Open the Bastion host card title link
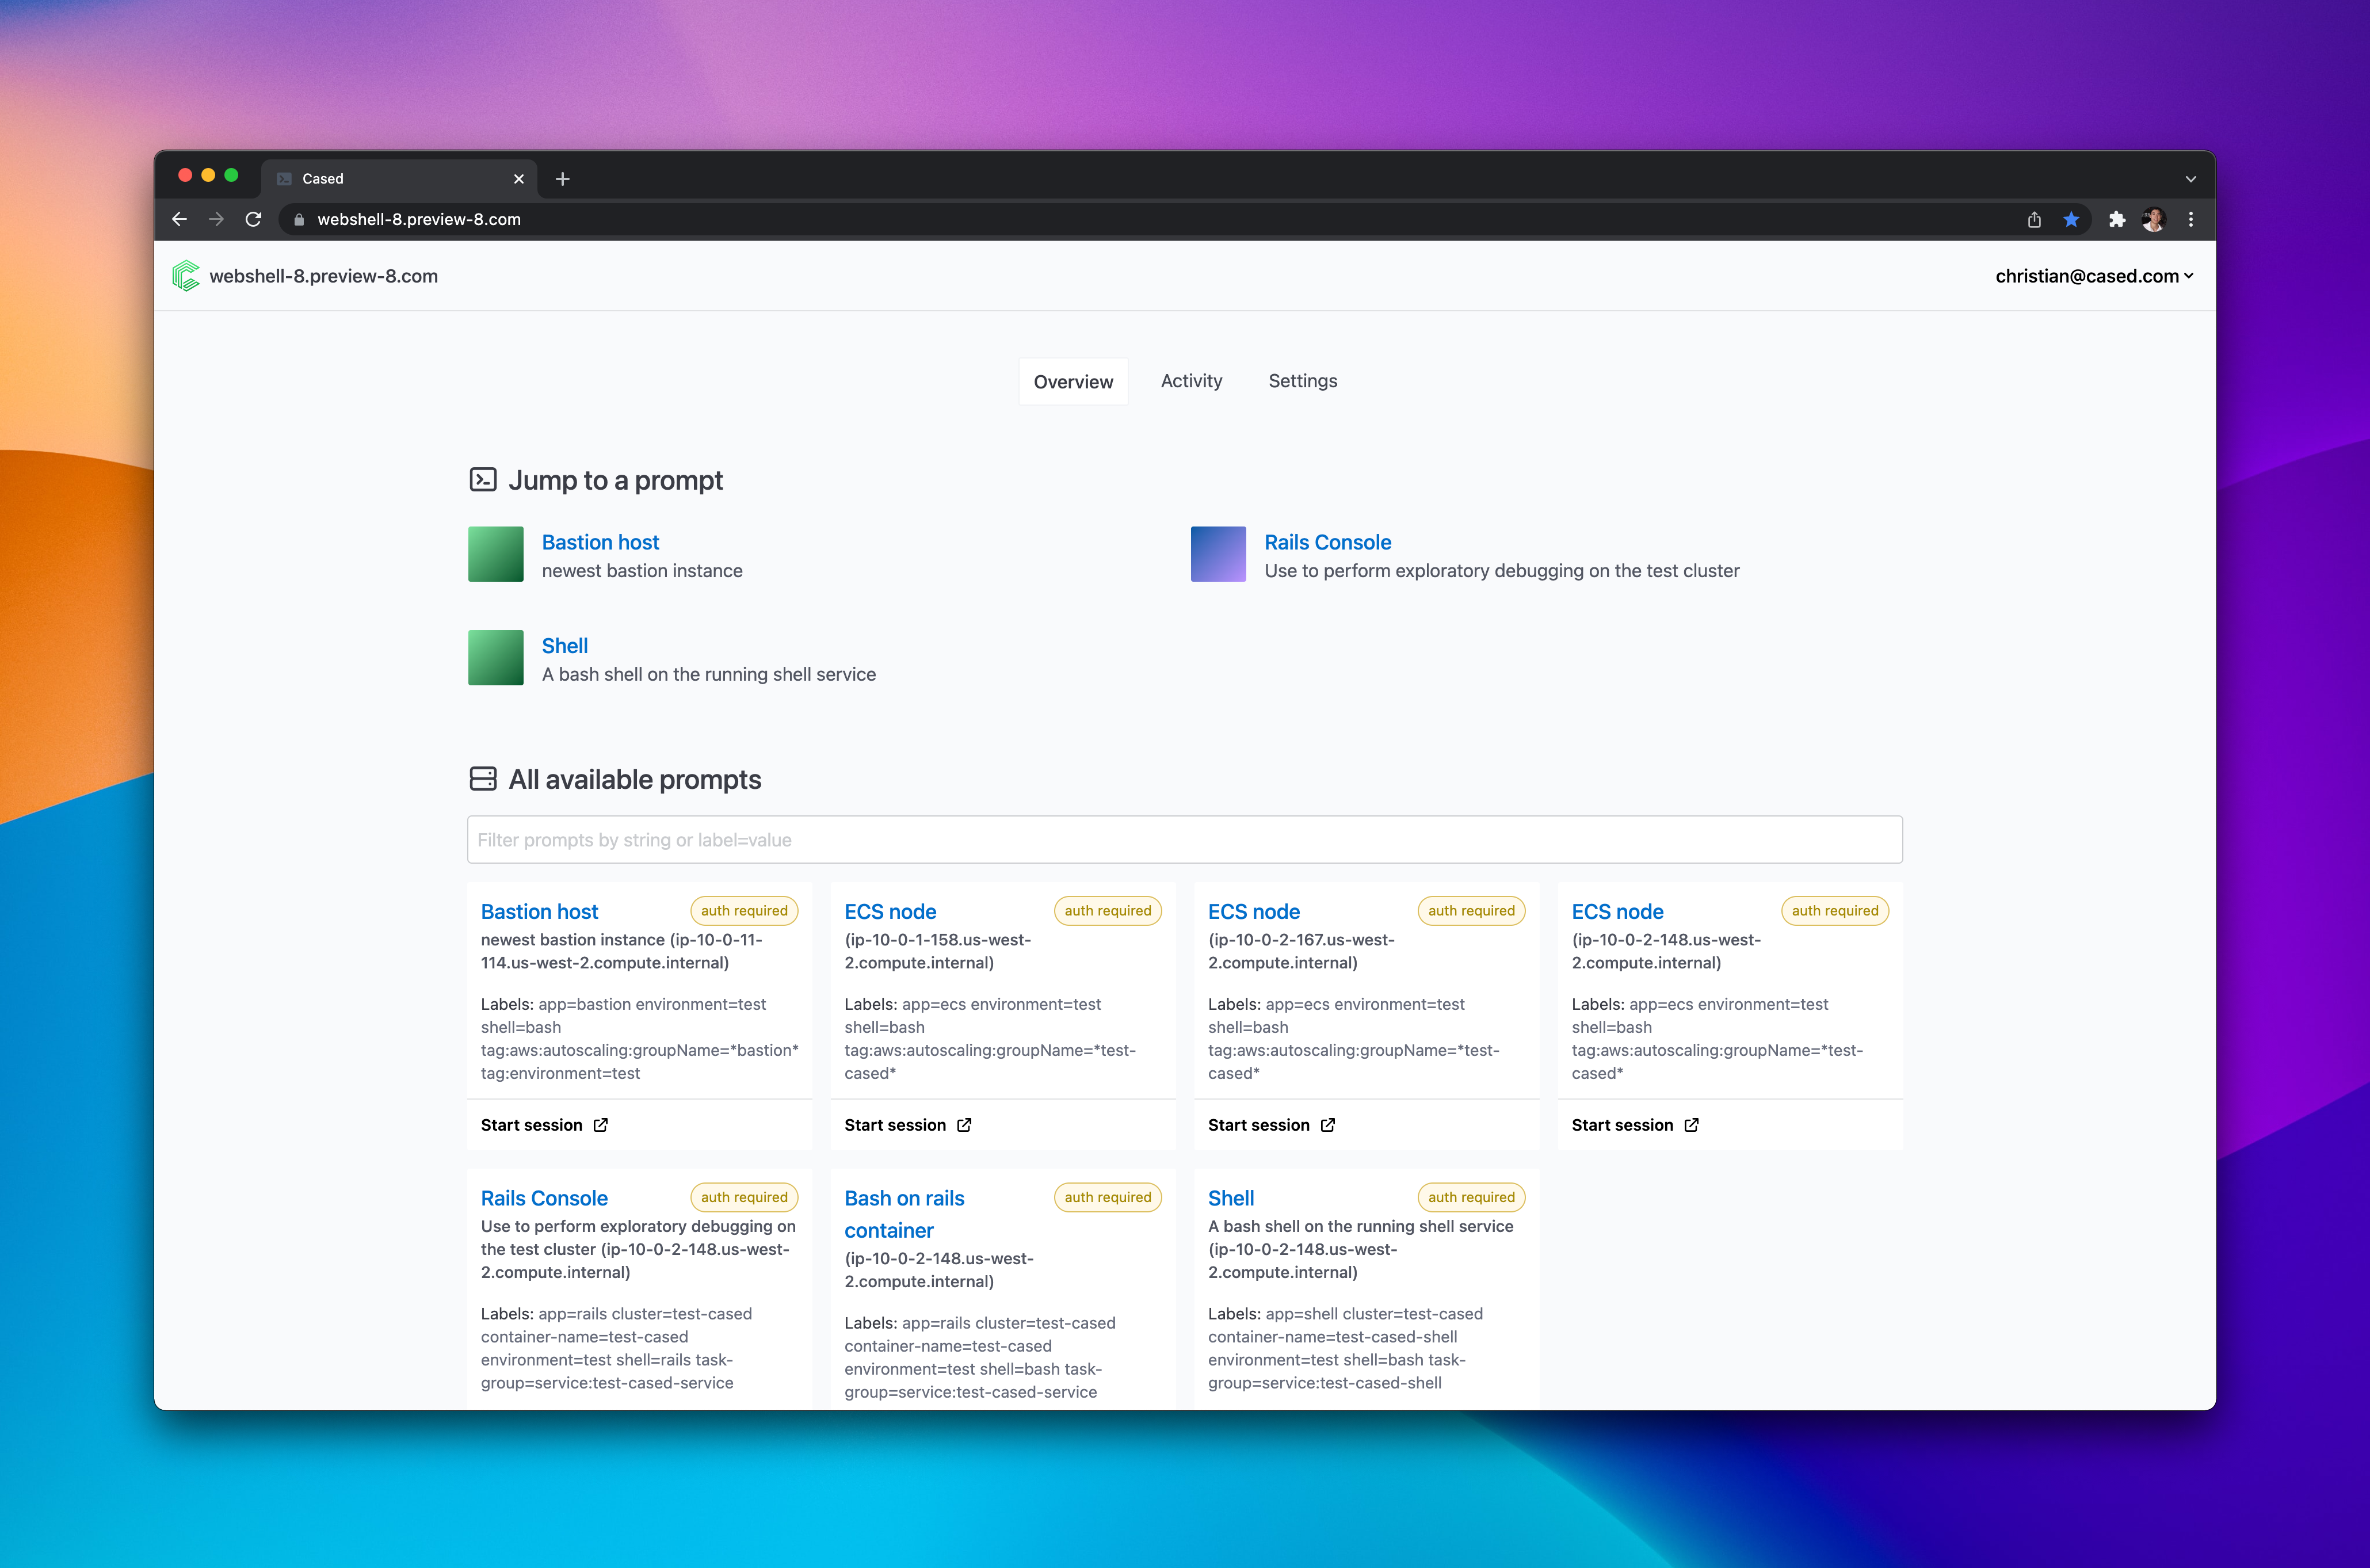Screen dimensions: 2370x1568 click(x=539, y=912)
